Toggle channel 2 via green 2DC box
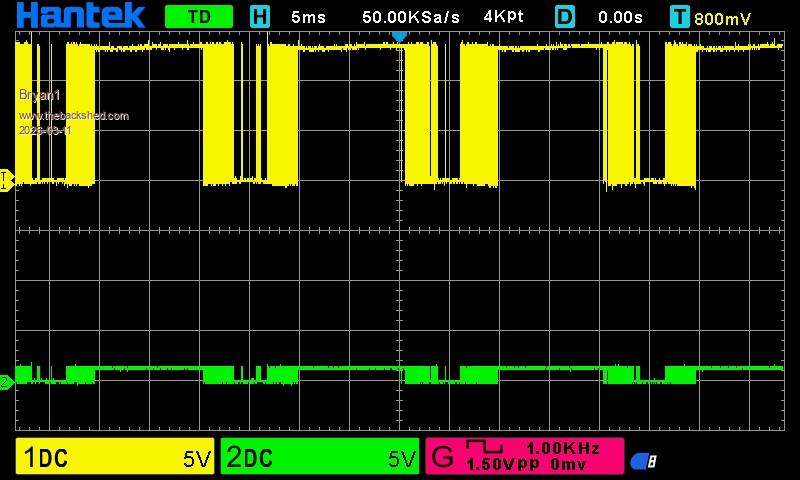This screenshot has height=480, width=800. [320, 458]
